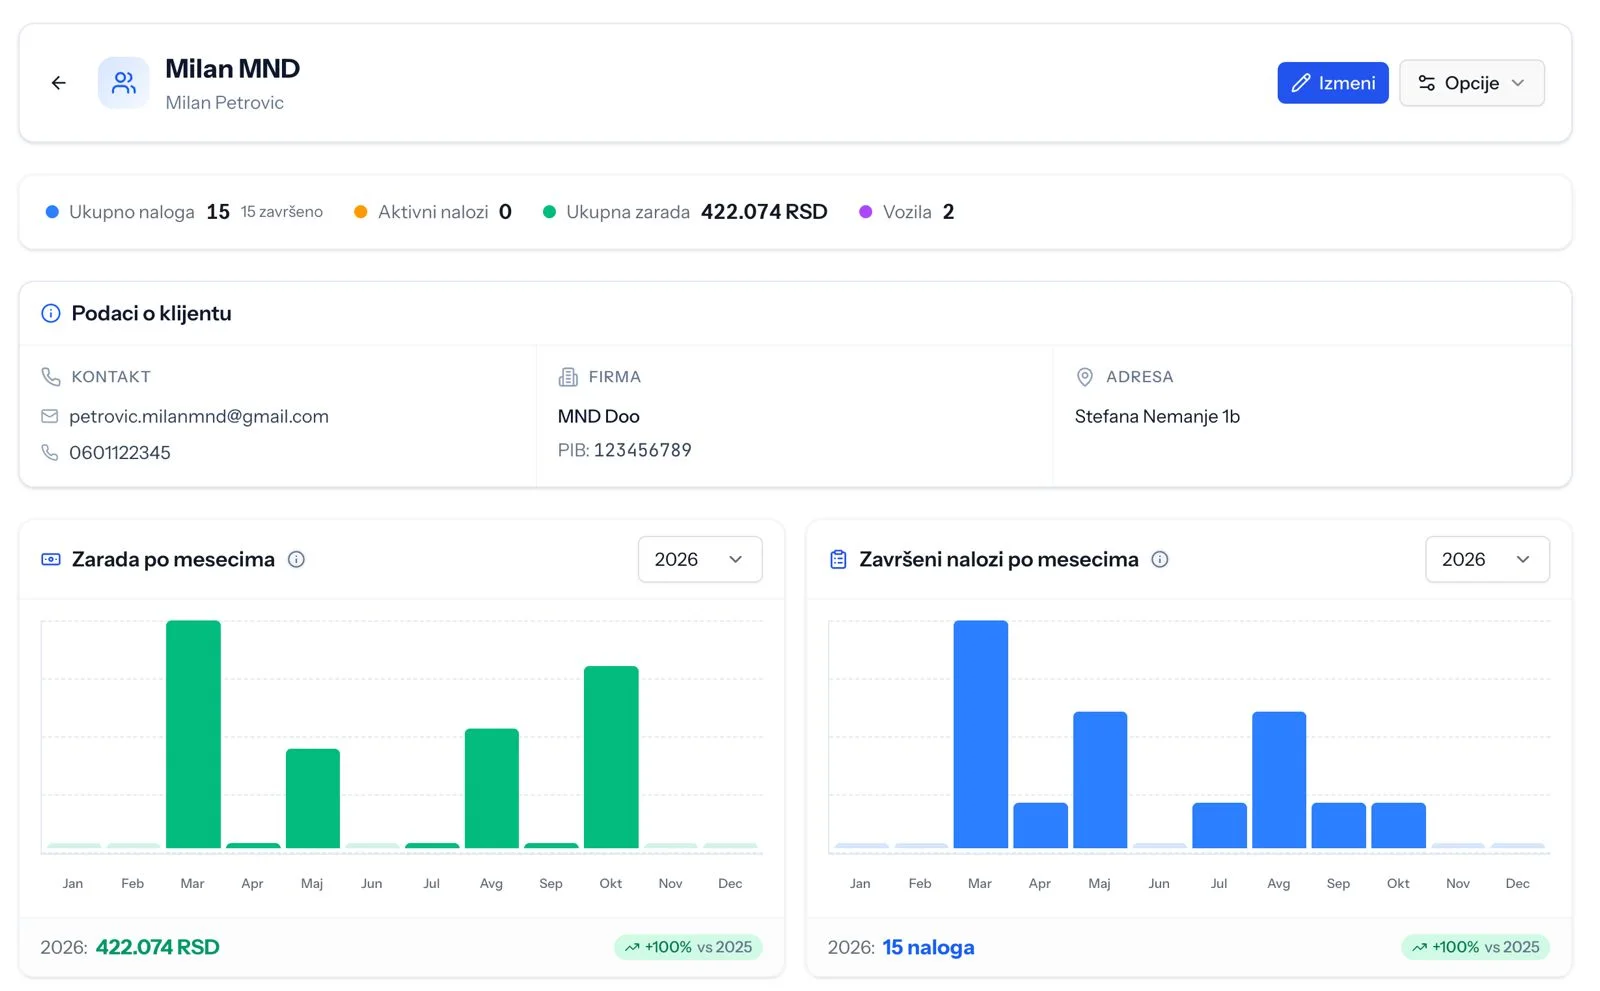Click the Milan Petrovic subtitle

(x=224, y=103)
